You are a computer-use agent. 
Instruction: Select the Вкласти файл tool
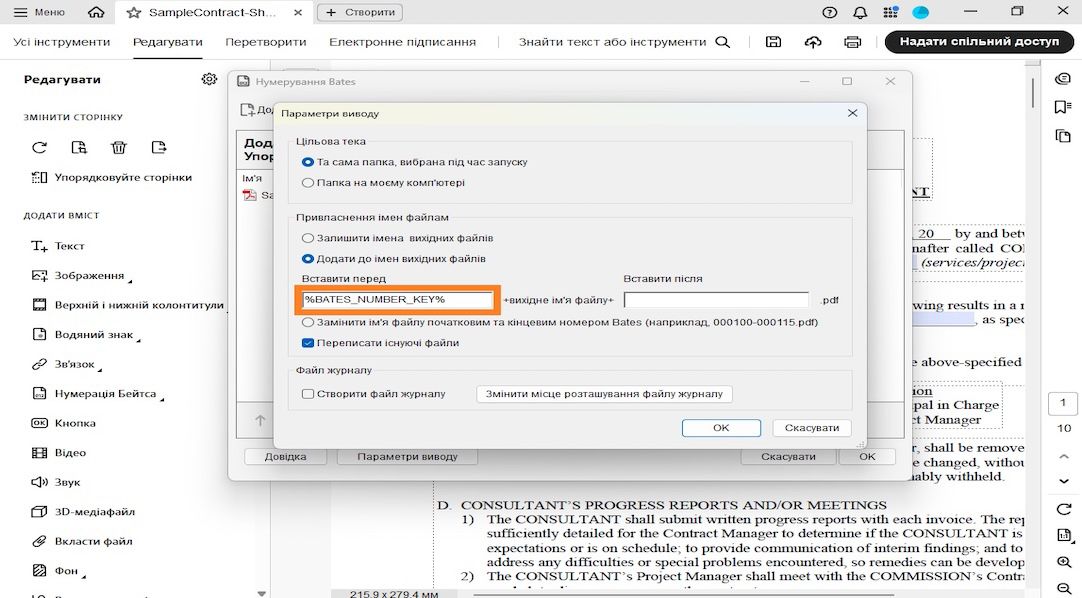[81, 541]
